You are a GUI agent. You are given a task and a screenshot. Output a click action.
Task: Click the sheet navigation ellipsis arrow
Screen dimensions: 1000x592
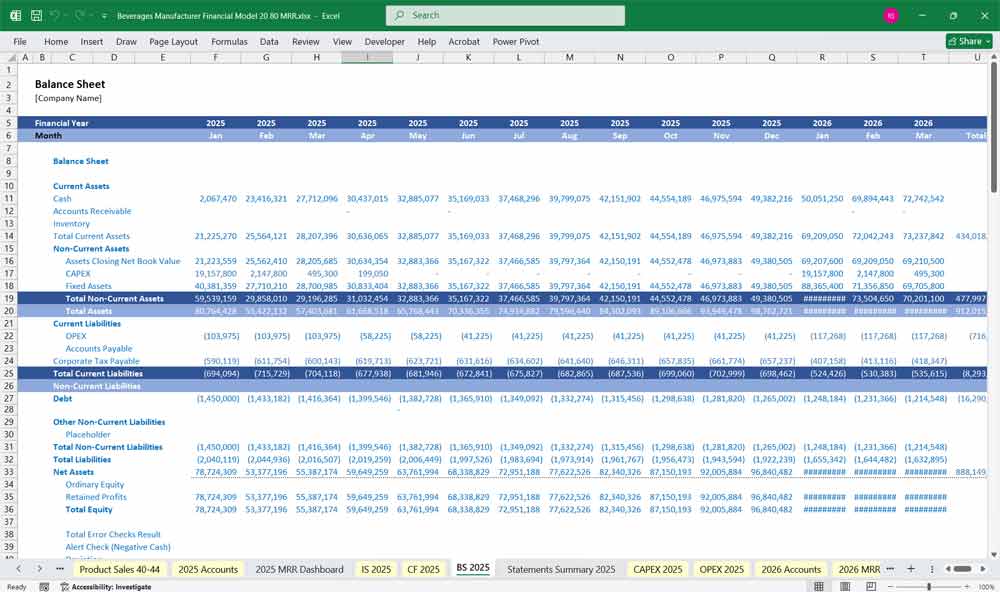click(58, 568)
